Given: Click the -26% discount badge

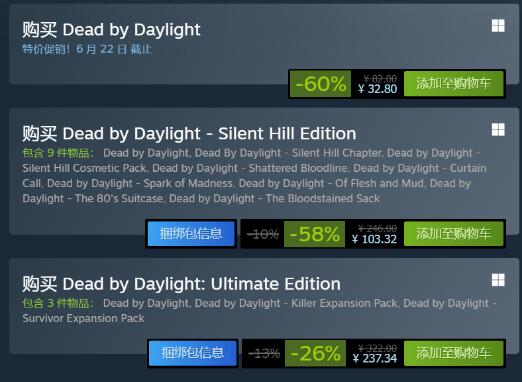Looking at the screenshot, I should coord(315,353).
